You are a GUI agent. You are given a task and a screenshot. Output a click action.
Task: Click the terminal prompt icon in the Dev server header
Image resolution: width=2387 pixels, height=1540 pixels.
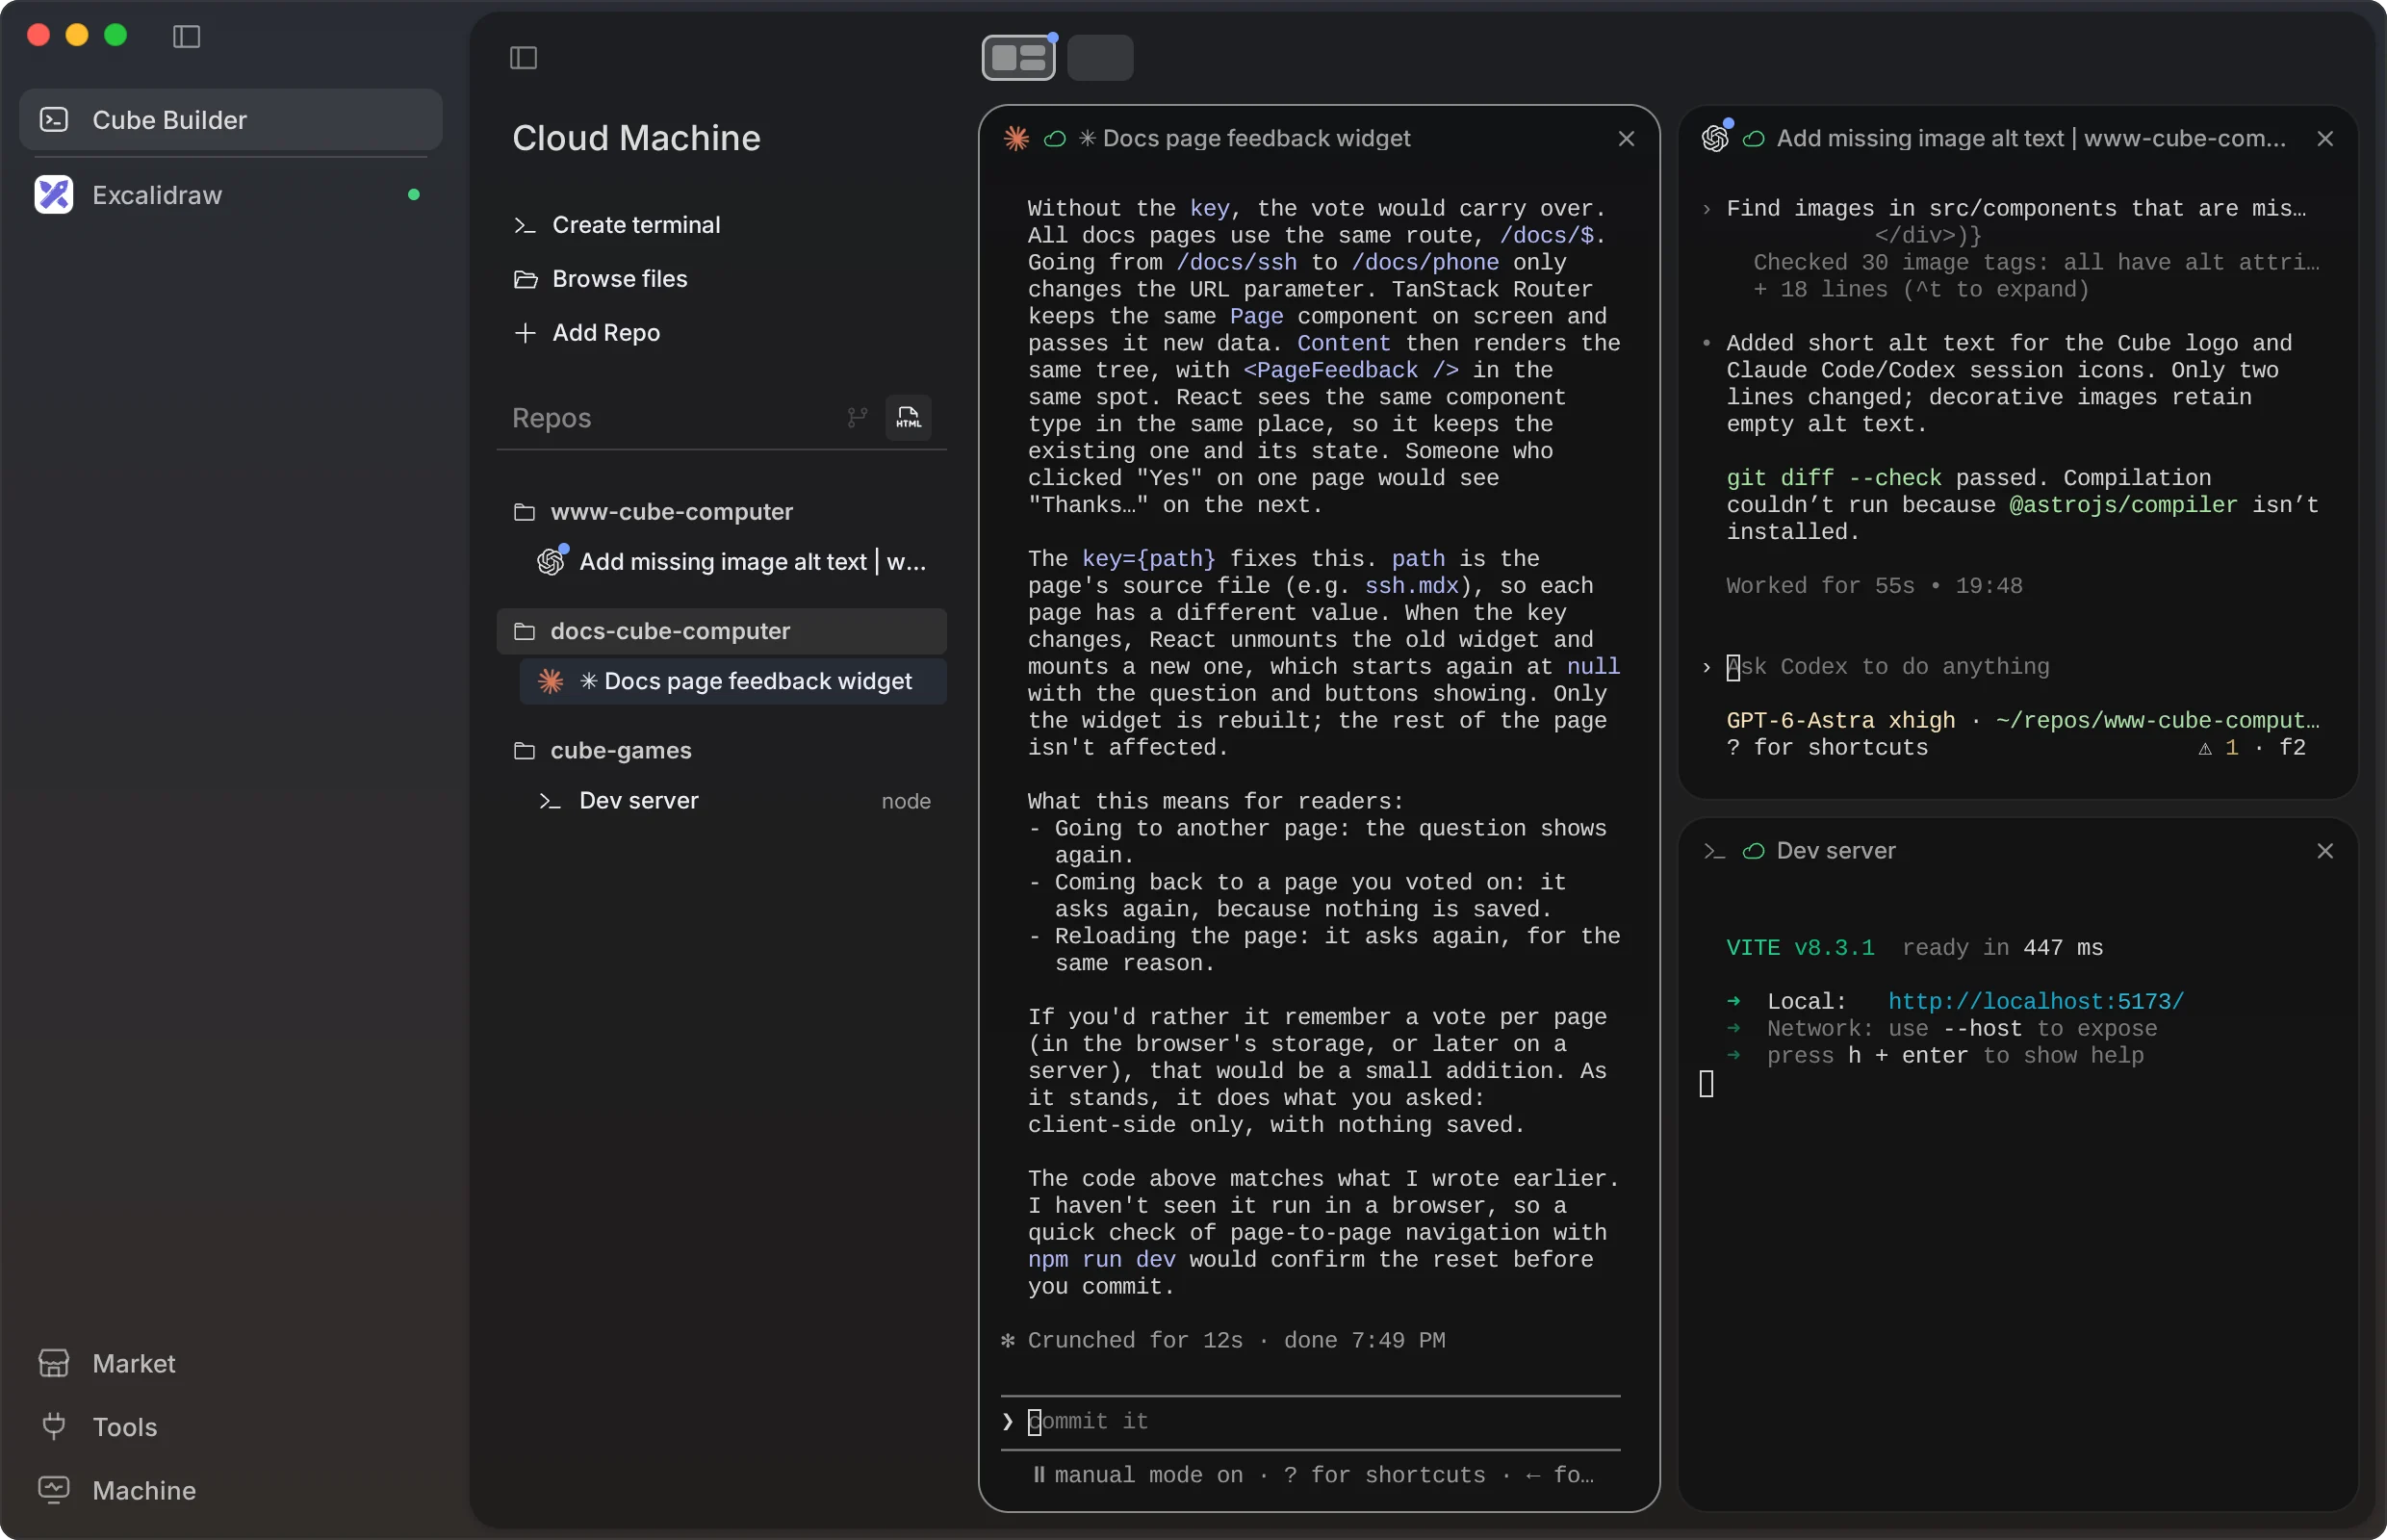pyautogui.click(x=1714, y=851)
